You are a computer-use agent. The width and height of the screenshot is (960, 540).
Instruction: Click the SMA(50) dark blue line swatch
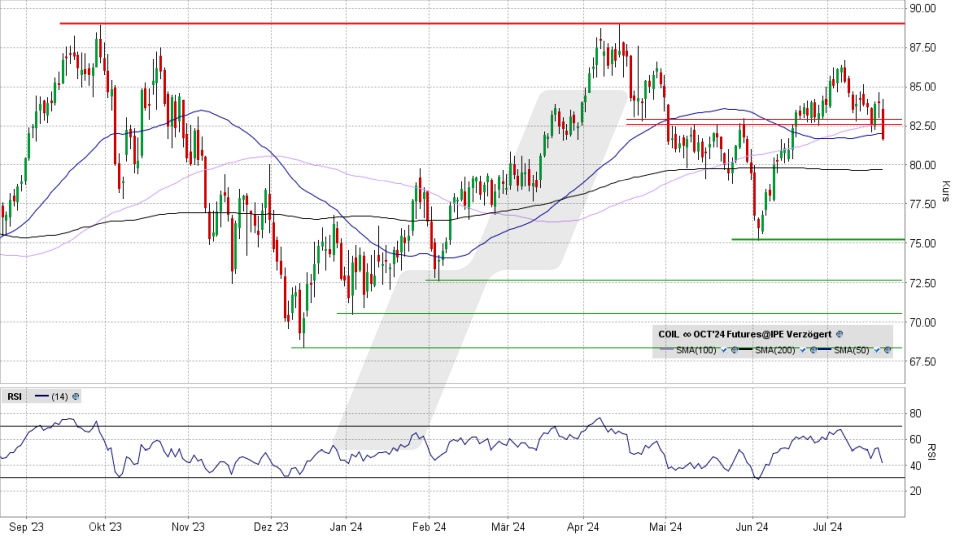pos(825,349)
